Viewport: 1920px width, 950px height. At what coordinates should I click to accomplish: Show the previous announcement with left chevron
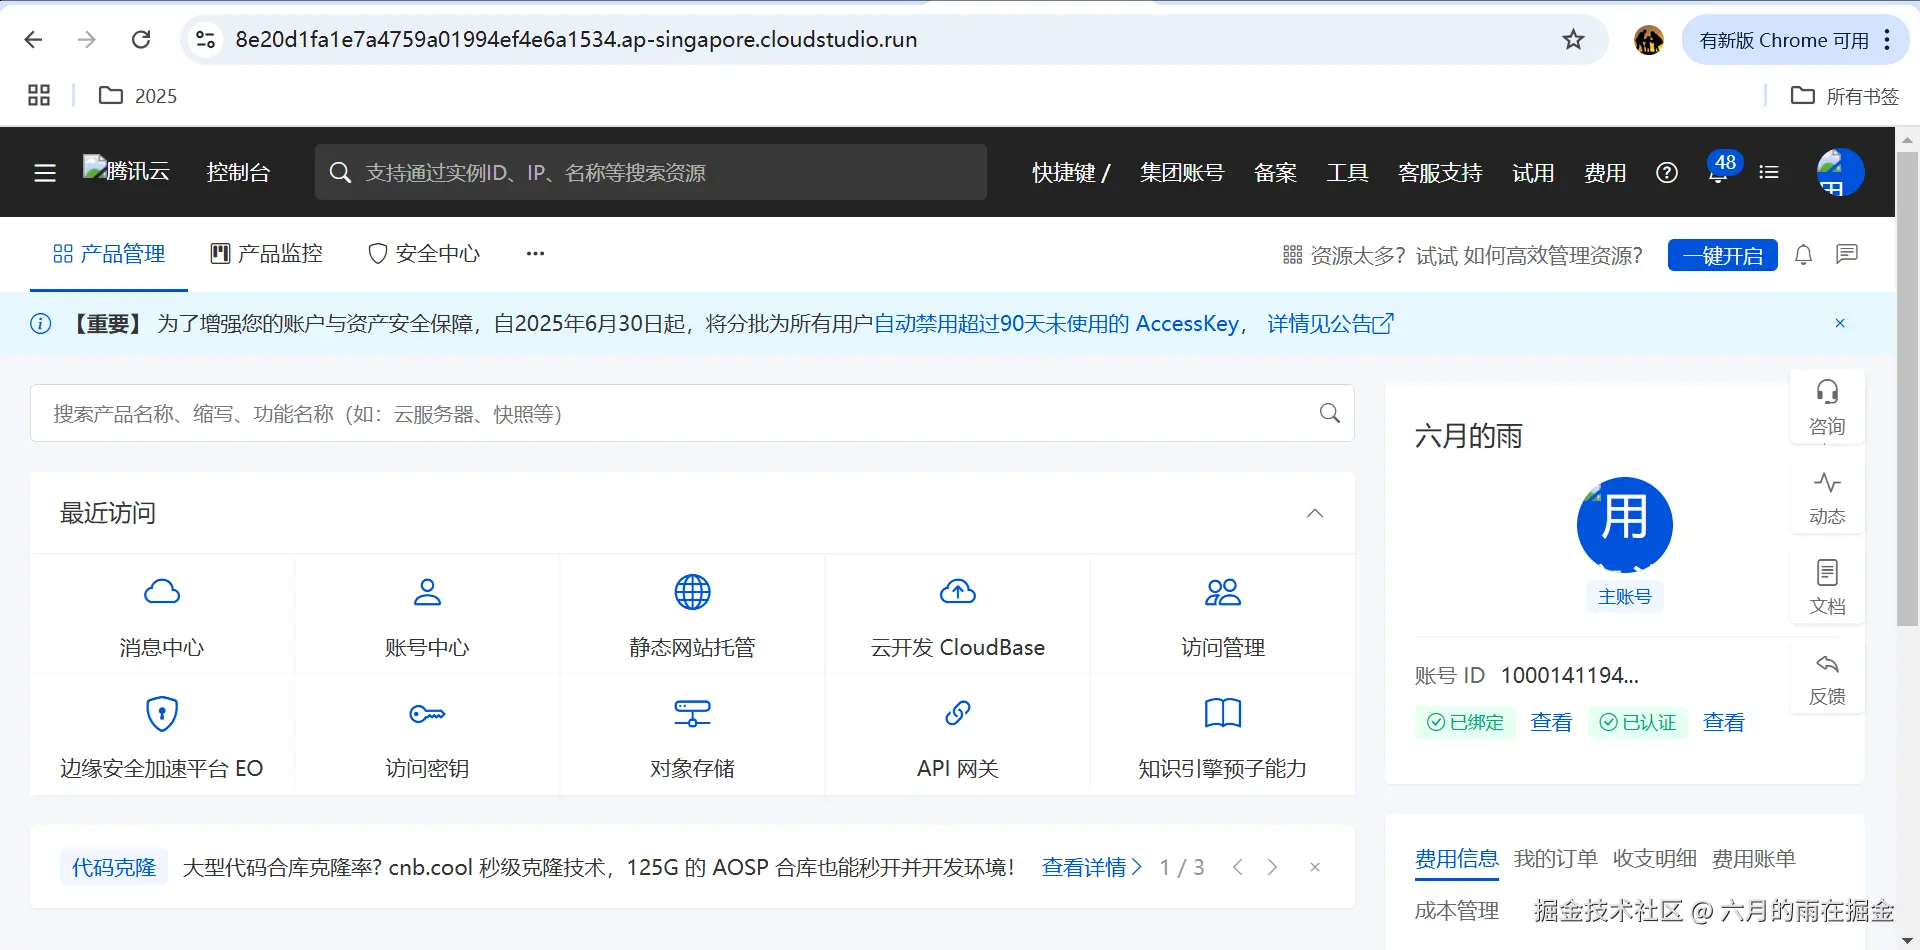1238,867
